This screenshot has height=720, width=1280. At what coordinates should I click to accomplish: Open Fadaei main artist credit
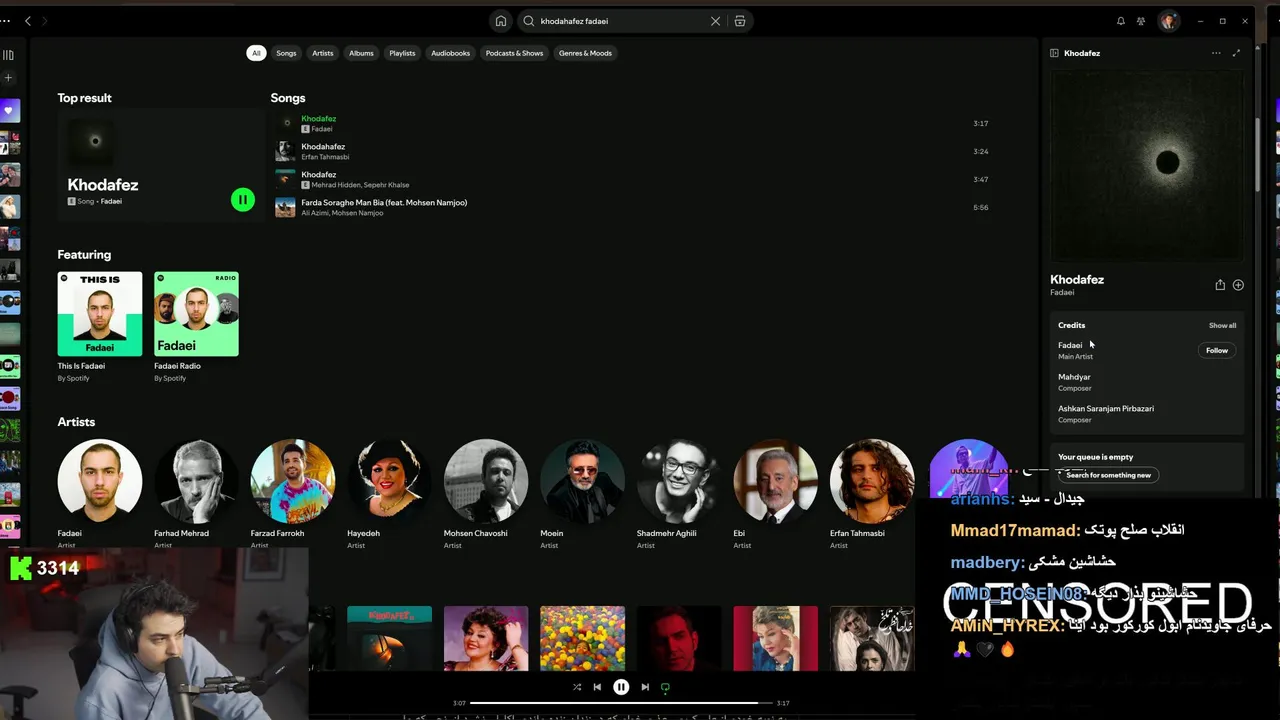pyautogui.click(x=1070, y=345)
